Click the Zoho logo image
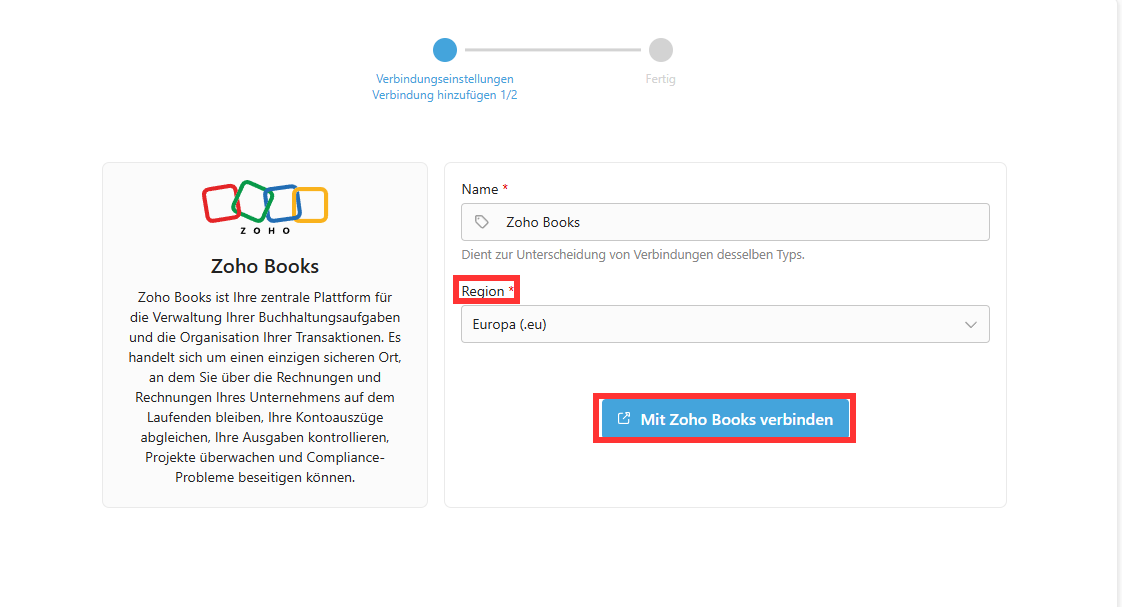This screenshot has height=607, width=1122. [x=265, y=207]
